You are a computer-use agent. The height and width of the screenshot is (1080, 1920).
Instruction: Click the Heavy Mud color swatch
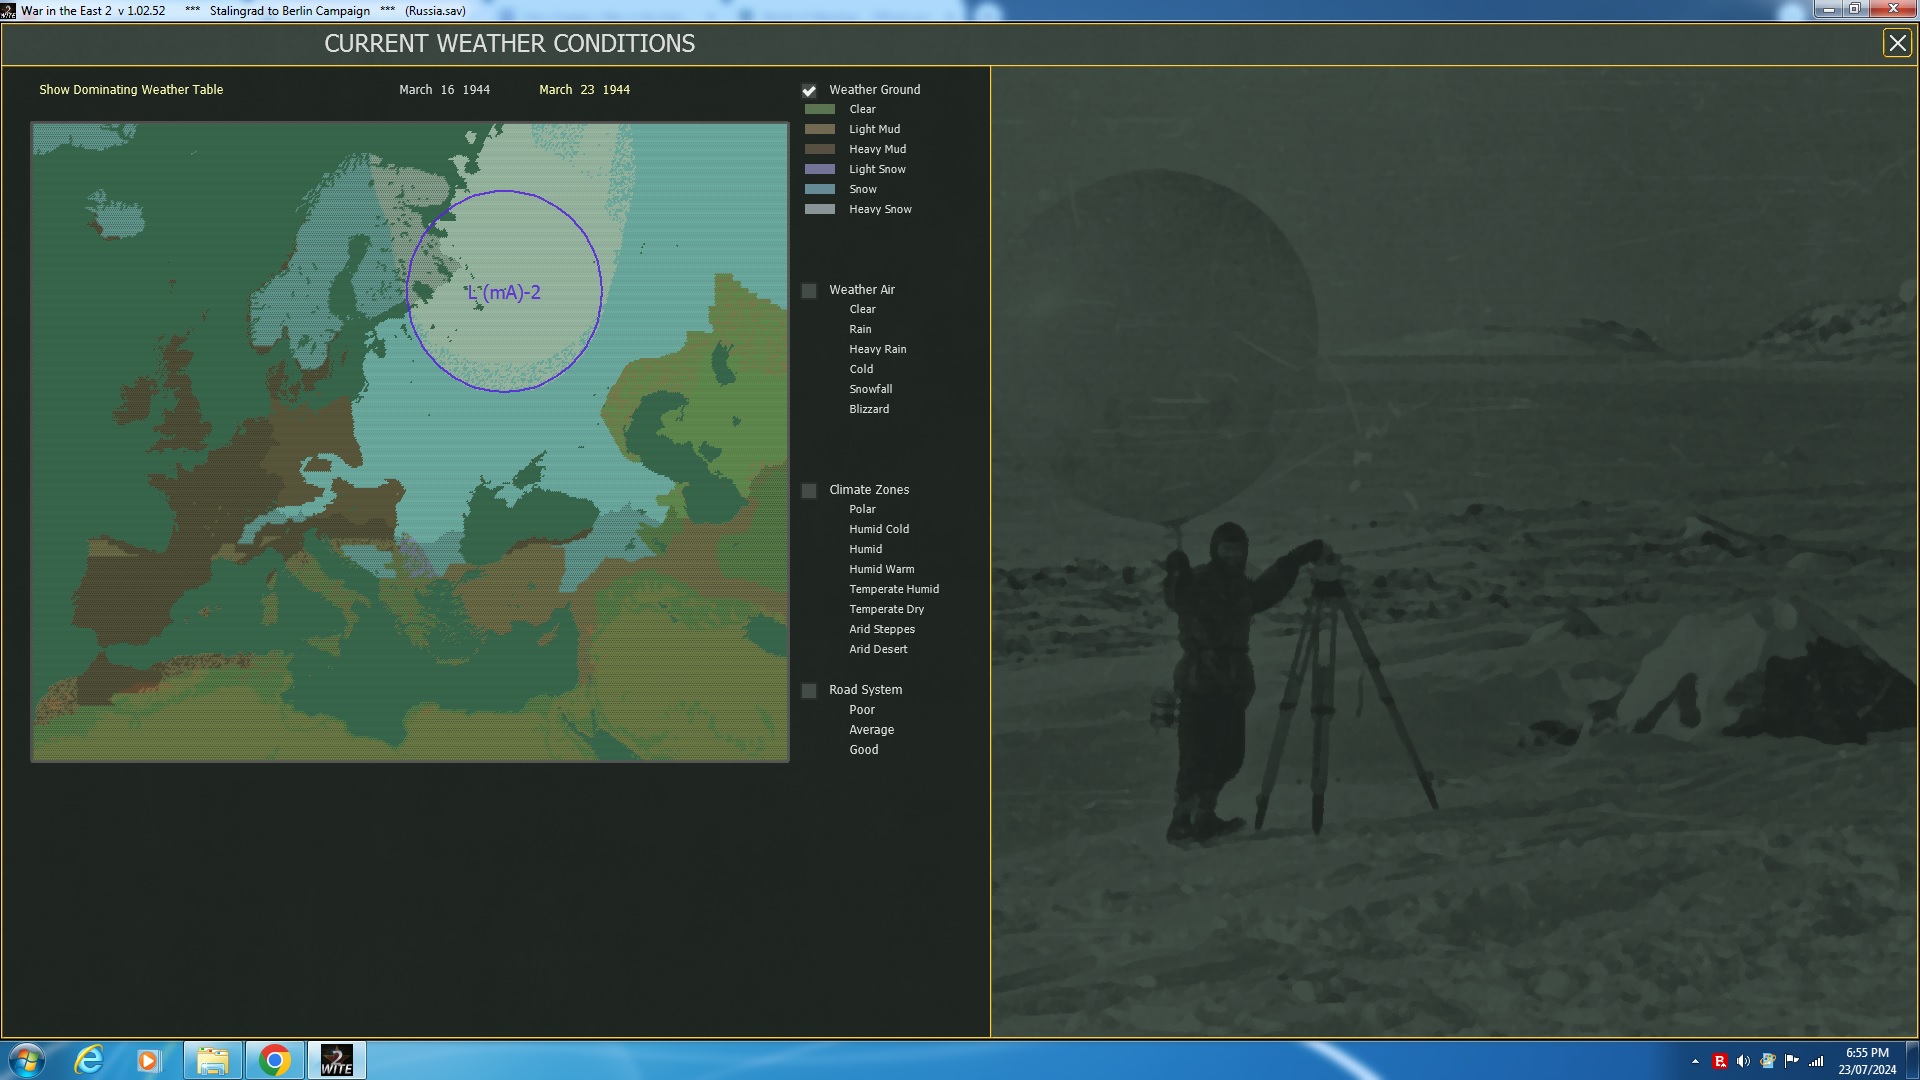(x=819, y=150)
